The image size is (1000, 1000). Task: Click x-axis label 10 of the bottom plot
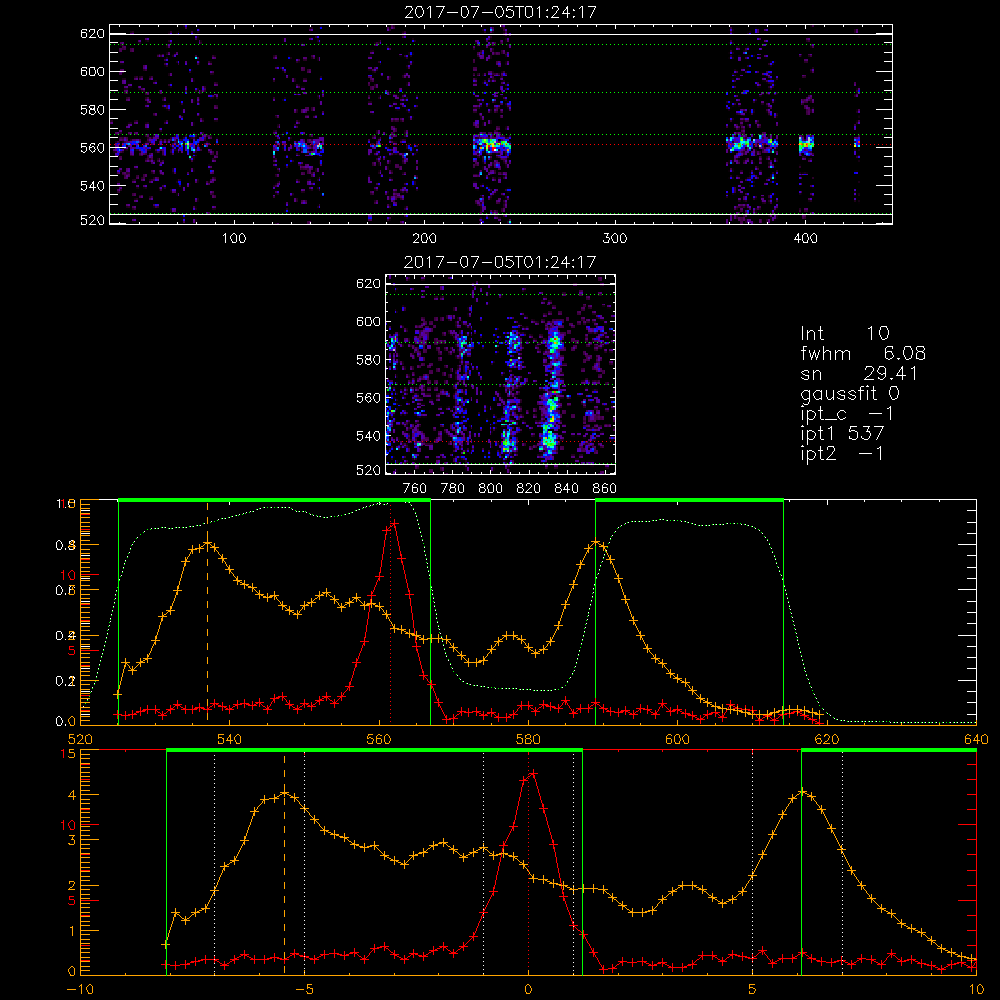pyautogui.click(x=976, y=990)
